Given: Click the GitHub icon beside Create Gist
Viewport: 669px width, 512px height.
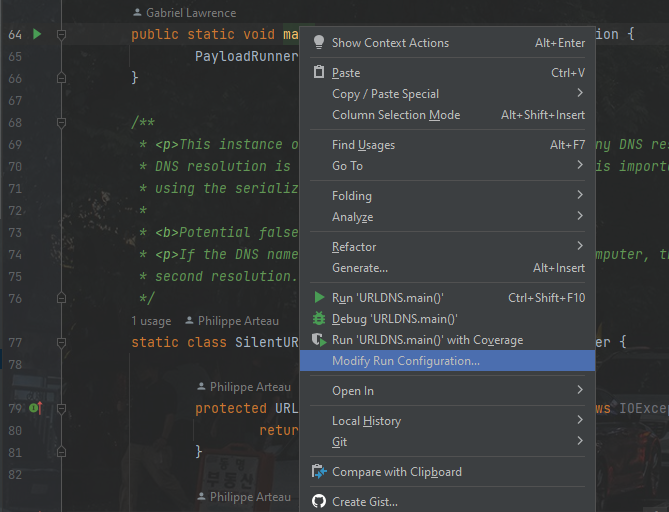Looking at the screenshot, I should click(x=319, y=501).
